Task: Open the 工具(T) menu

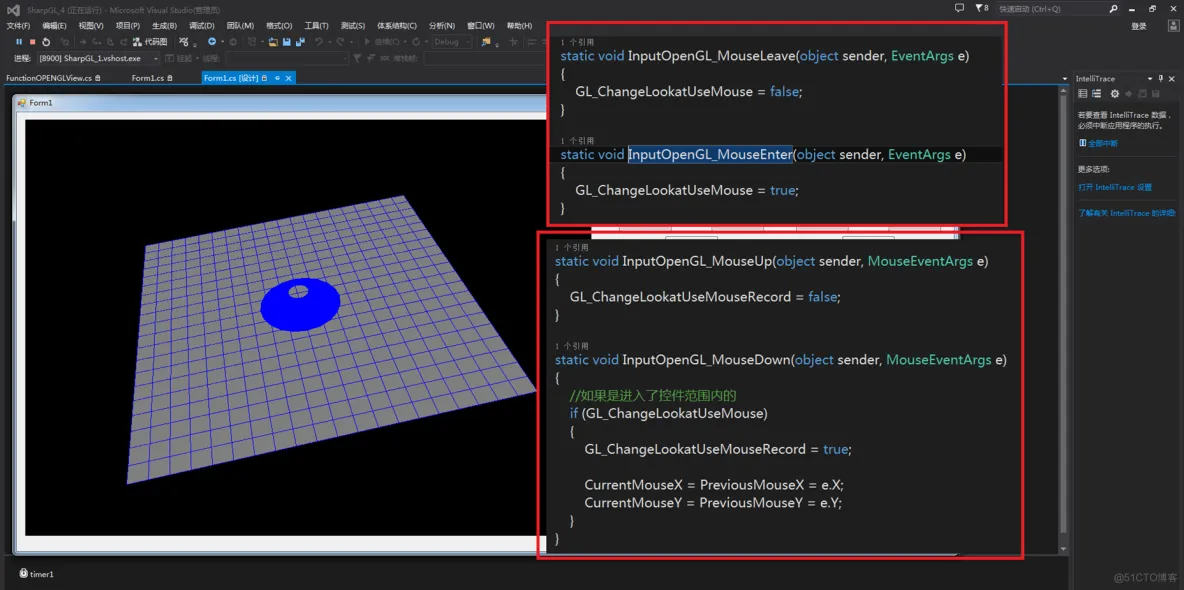Action: point(316,26)
